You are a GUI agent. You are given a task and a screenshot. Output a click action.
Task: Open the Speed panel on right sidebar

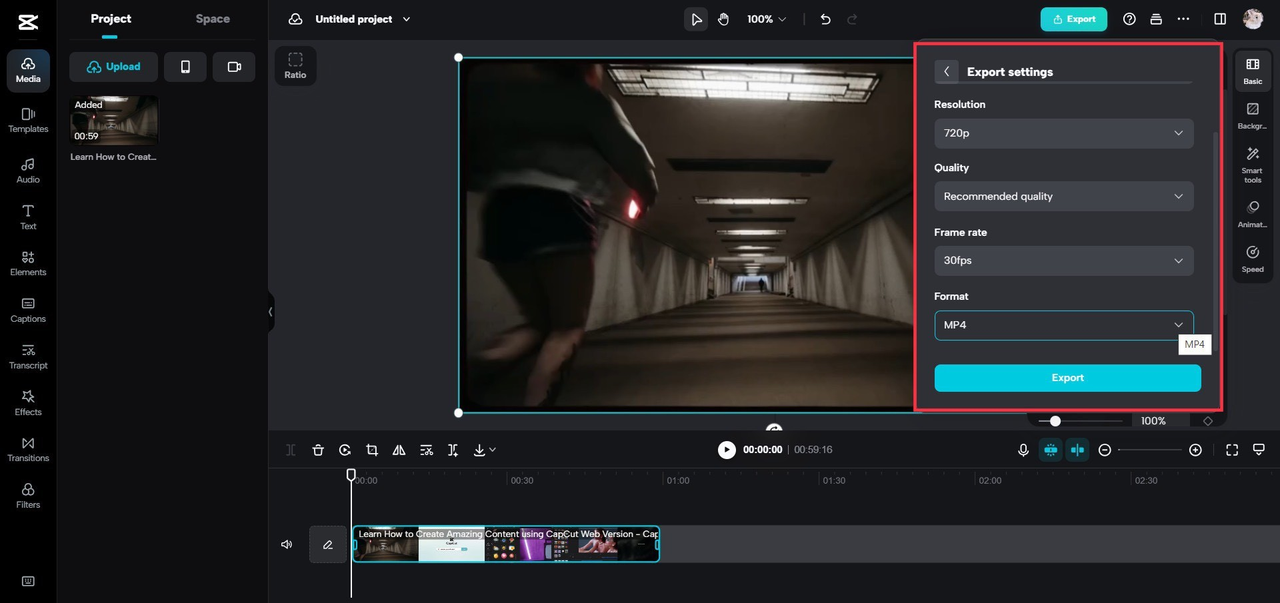[1252, 258]
